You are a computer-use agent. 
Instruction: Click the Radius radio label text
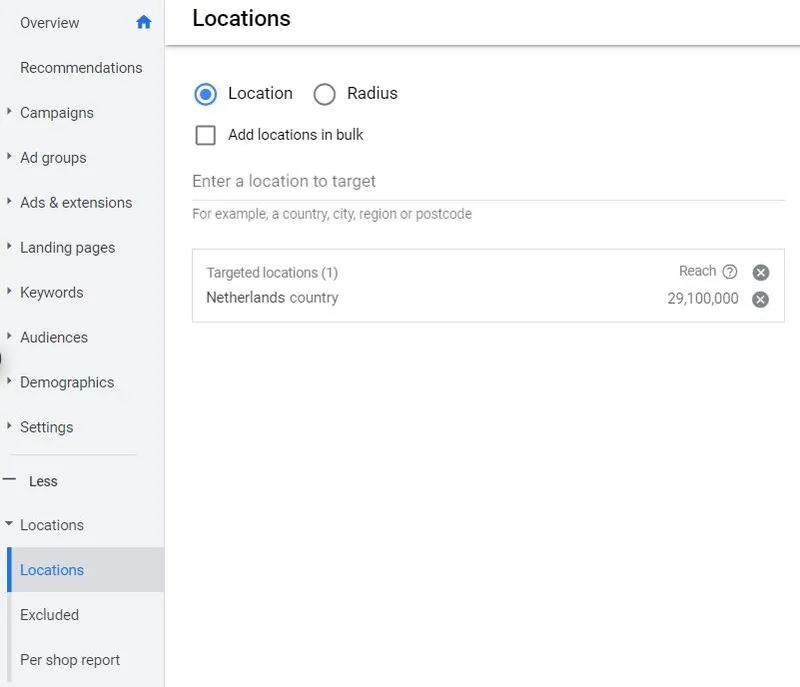(372, 93)
